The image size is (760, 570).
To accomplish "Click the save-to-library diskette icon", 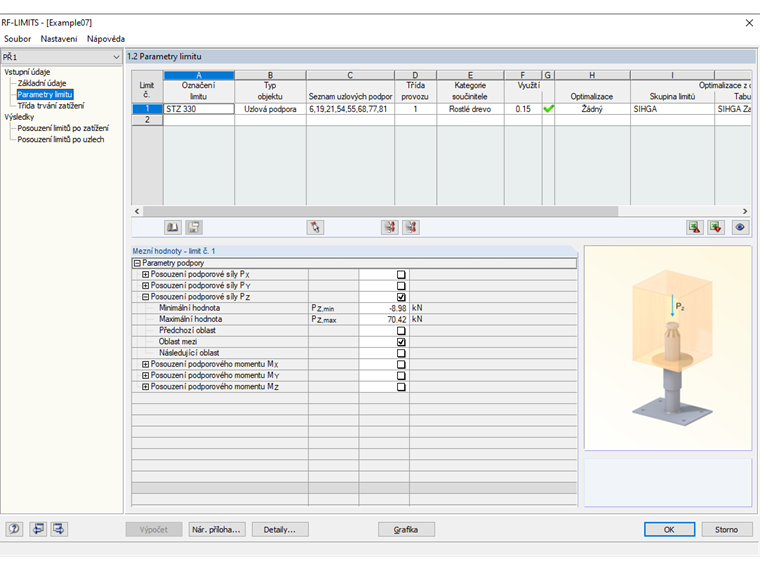I will [194, 227].
